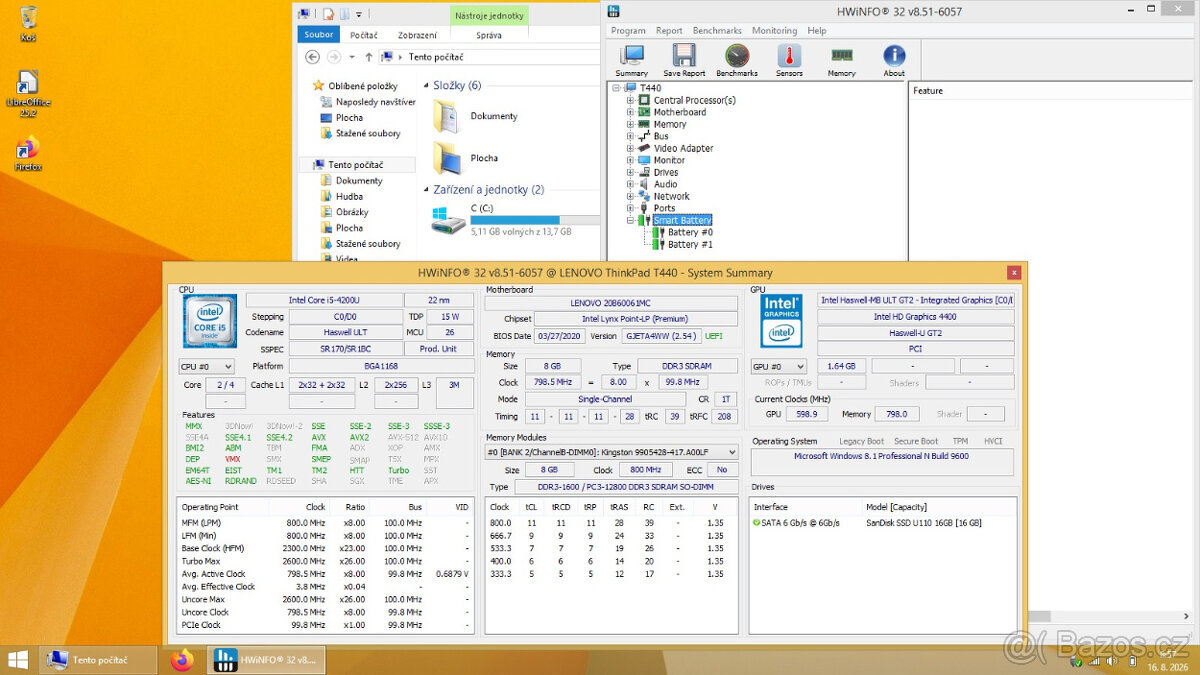Click the C: drive free-space bar
1200x675 pixels.
tap(535, 219)
